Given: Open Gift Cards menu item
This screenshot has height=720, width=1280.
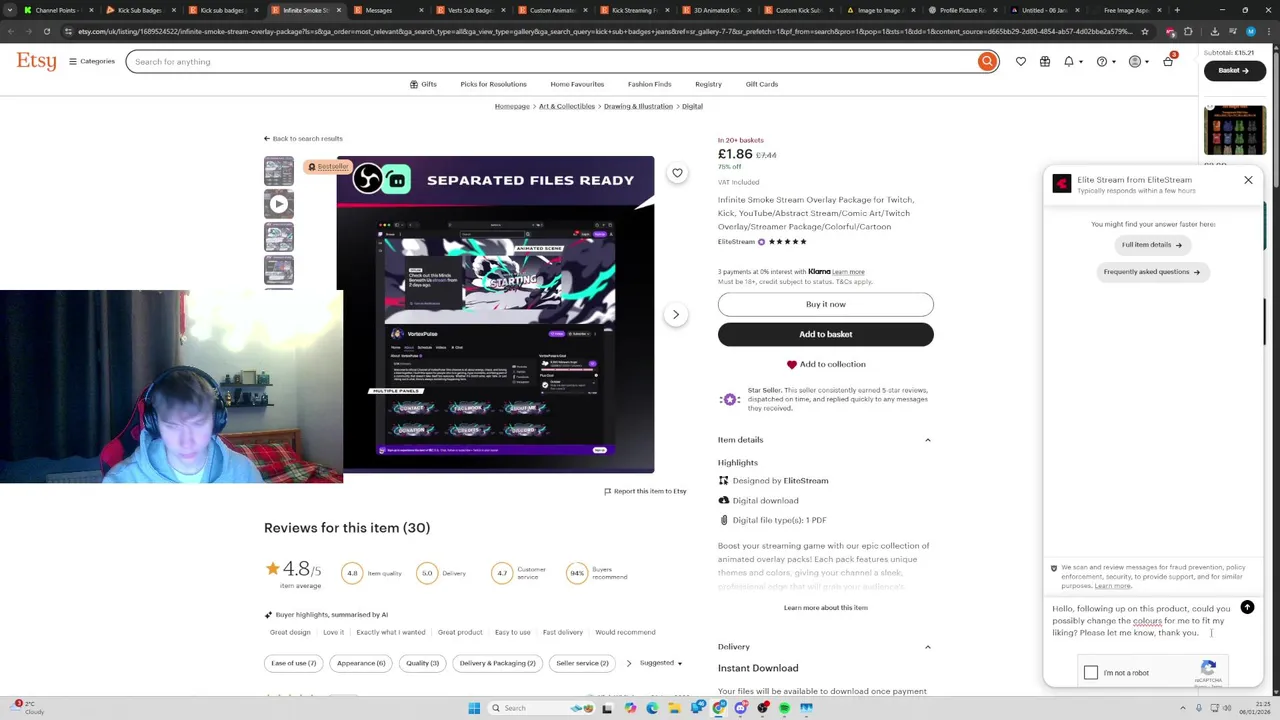Looking at the screenshot, I should (x=762, y=84).
